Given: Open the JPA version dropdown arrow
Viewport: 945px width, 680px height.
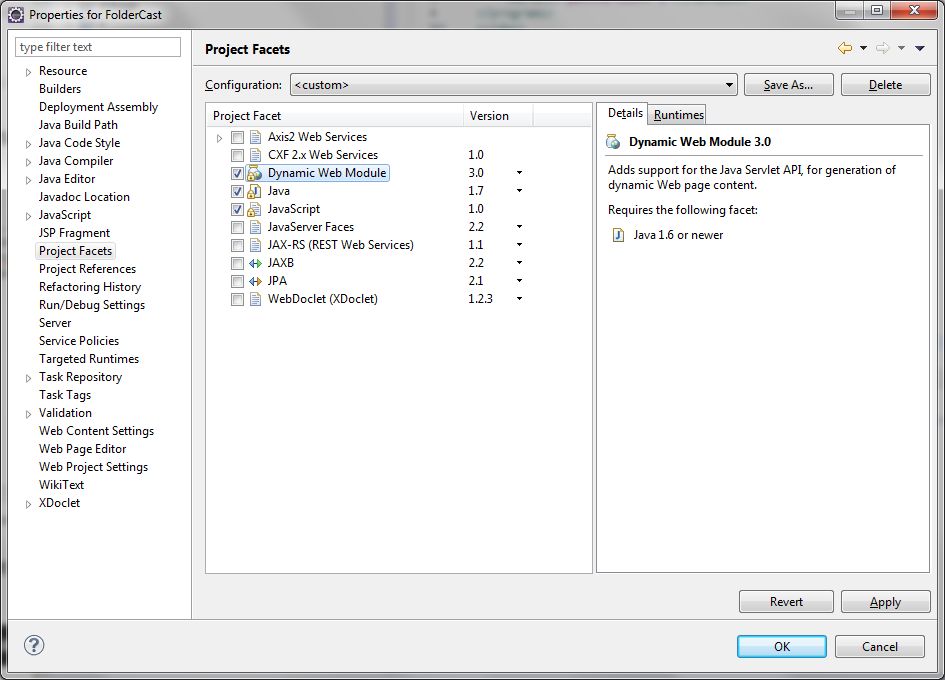Looking at the screenshot, I should (x=519, y=282).
